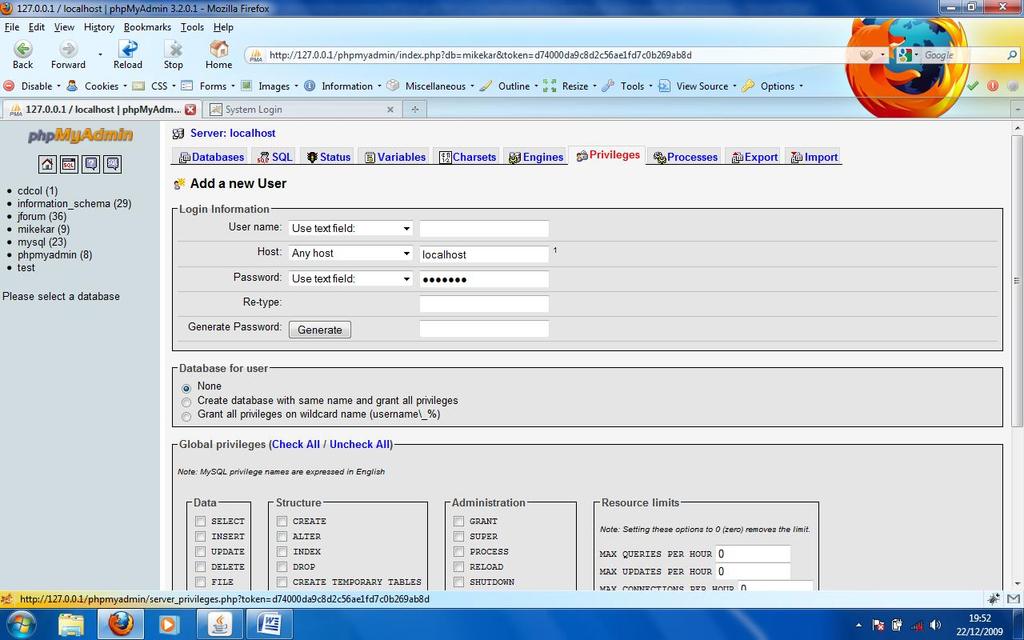Open the Forms developer toolbar menu
The height and width of the screenshot is (640, 1024).
[208, 86]
